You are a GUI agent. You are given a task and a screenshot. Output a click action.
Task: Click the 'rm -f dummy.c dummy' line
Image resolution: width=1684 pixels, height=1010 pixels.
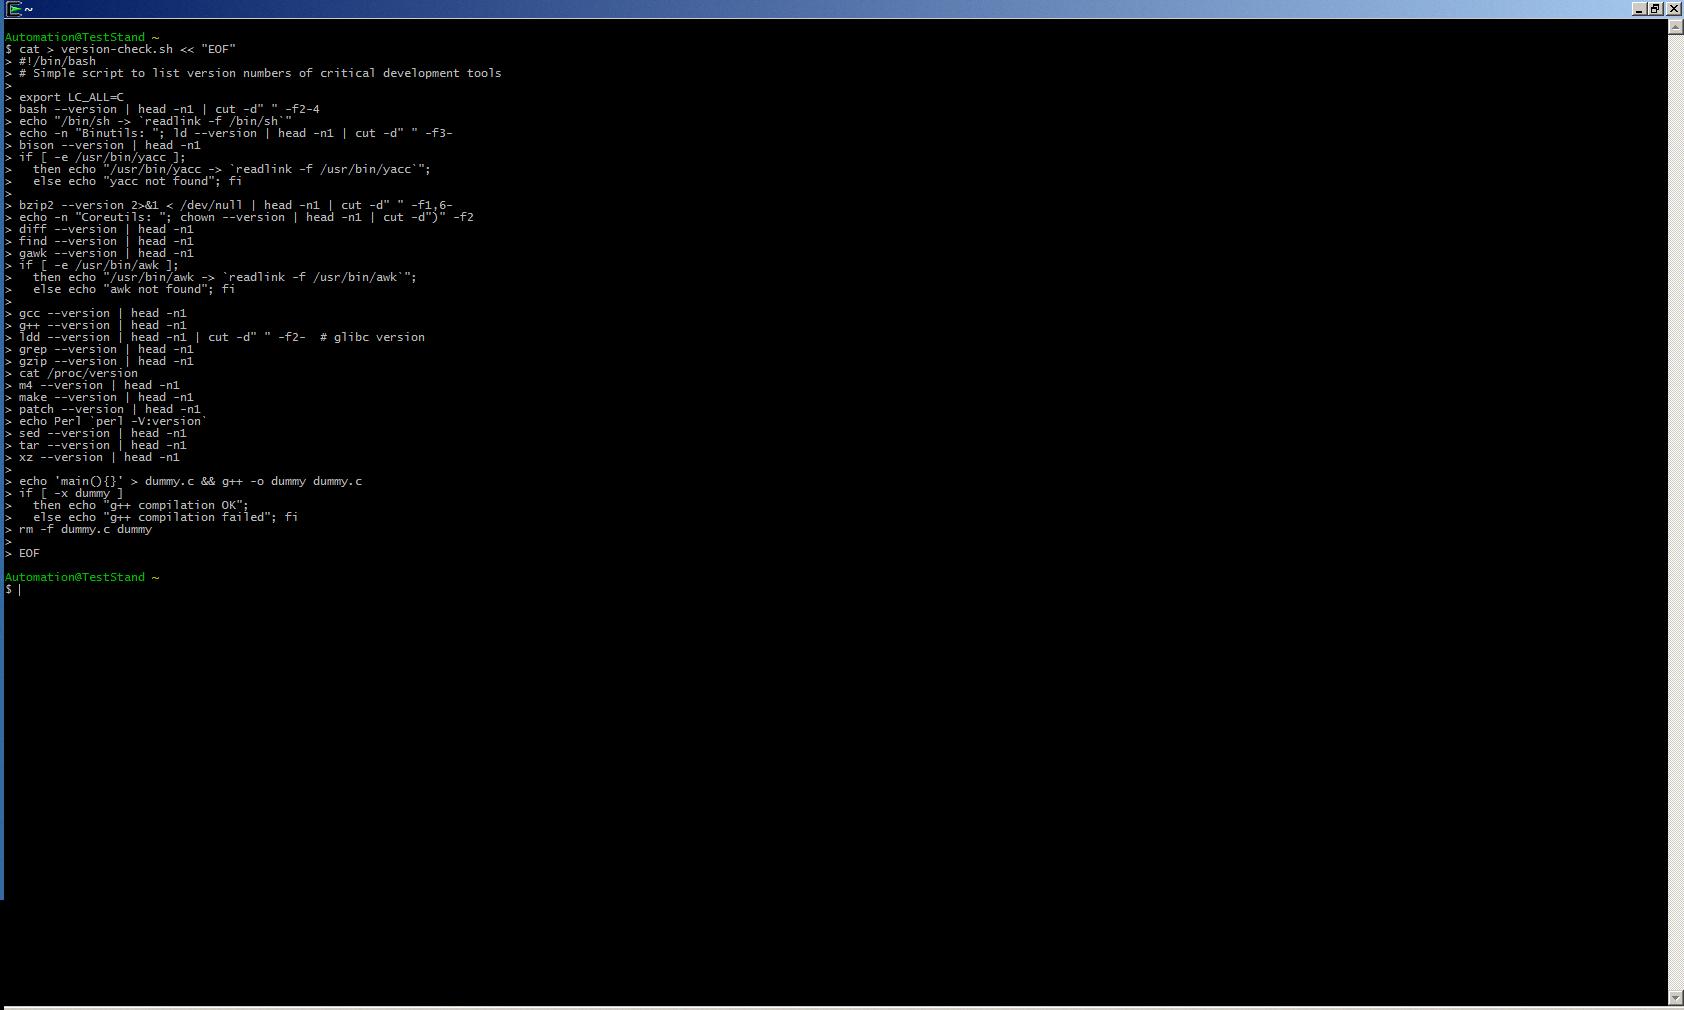pos(85,529)
